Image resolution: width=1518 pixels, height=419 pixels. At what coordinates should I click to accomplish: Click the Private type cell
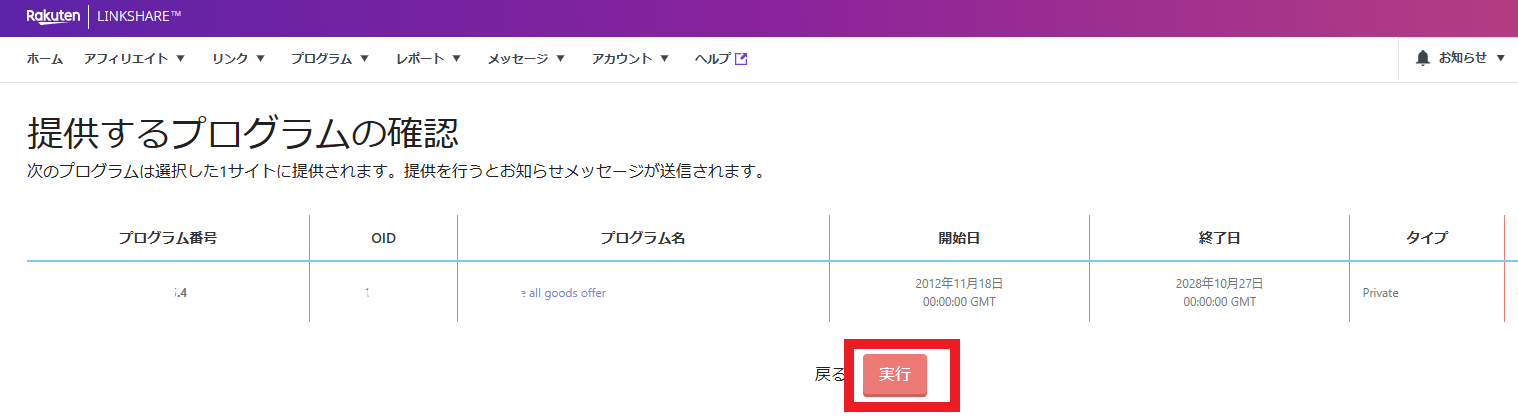tap(1380, 293)
